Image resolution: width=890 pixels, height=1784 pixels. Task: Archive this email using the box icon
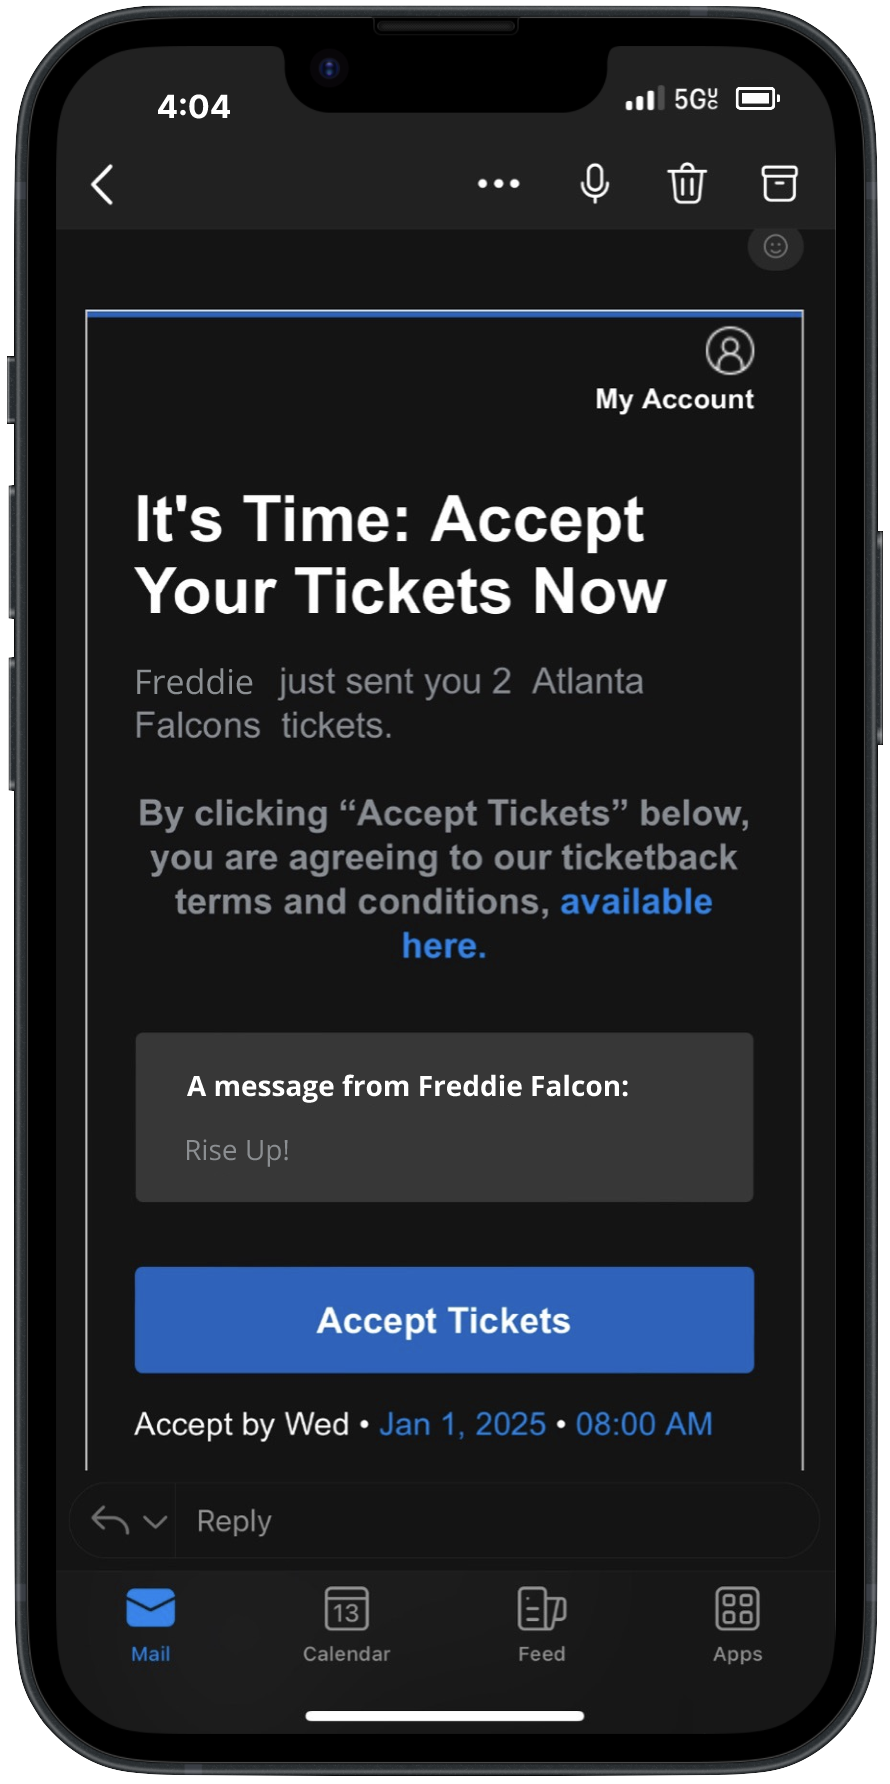pos(779,184)
